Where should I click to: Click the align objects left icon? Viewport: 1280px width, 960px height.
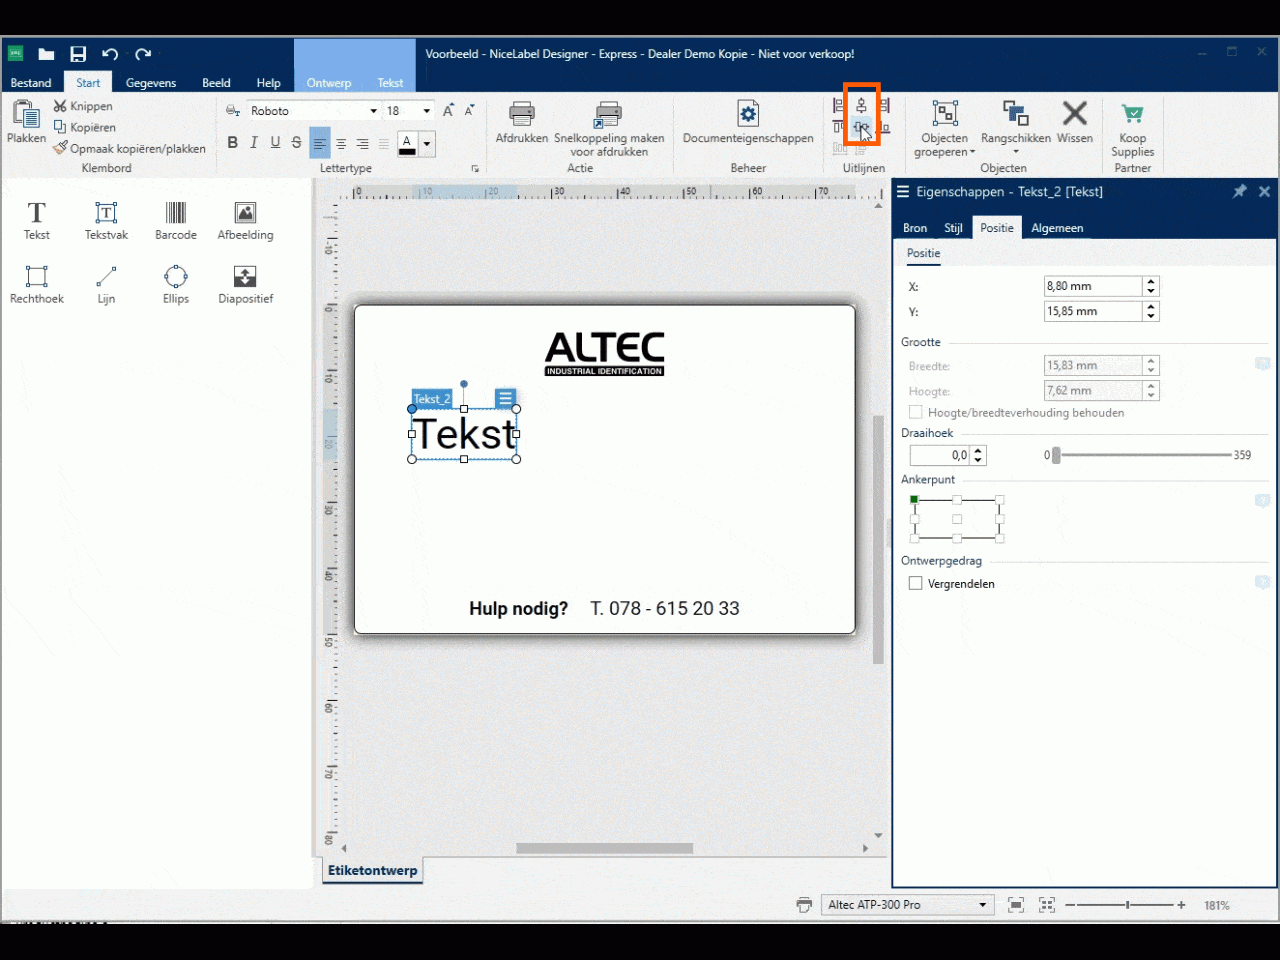[x=839, y=105]
